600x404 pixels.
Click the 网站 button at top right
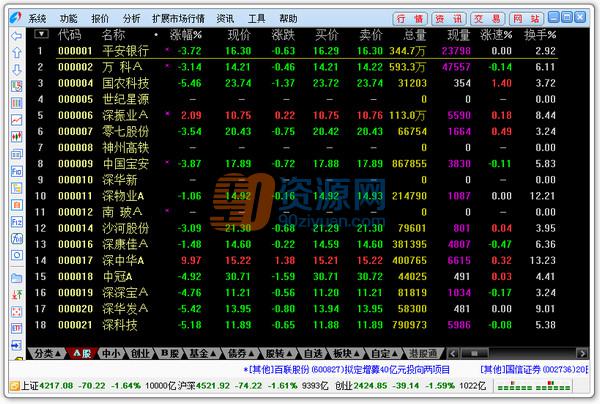pos(527,19)
